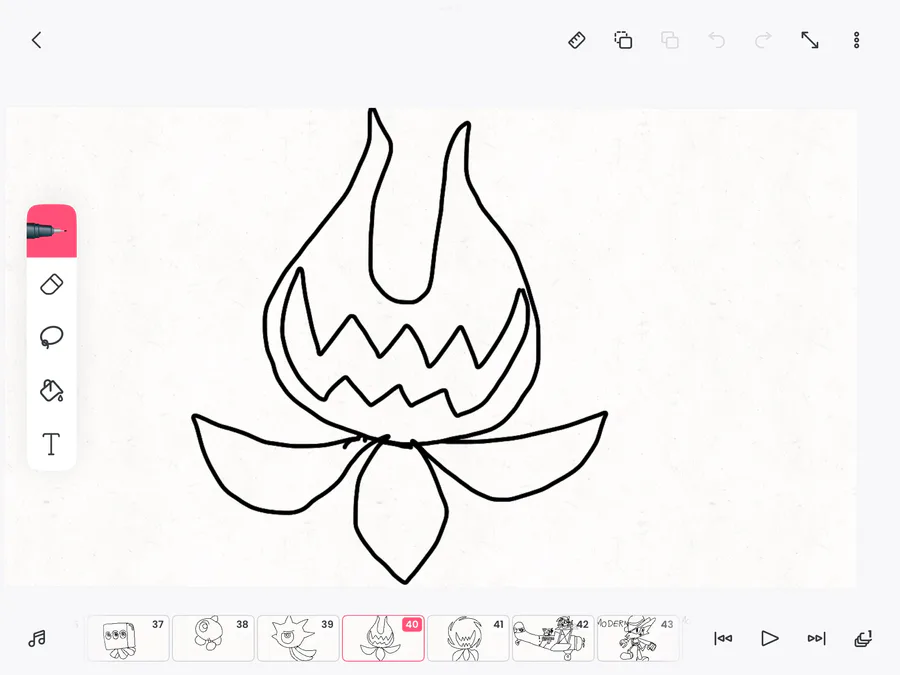Go back using the back arrow
The width and height of the screenshot is (900, 675).
coord(37,40)
